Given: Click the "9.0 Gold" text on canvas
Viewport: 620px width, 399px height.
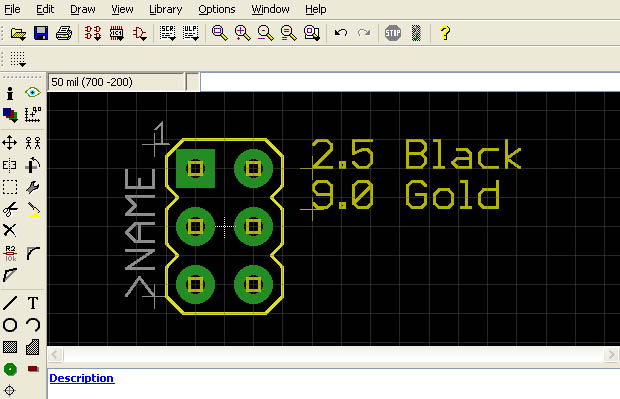Looking at the screenshot, I should tap(406, 195).
